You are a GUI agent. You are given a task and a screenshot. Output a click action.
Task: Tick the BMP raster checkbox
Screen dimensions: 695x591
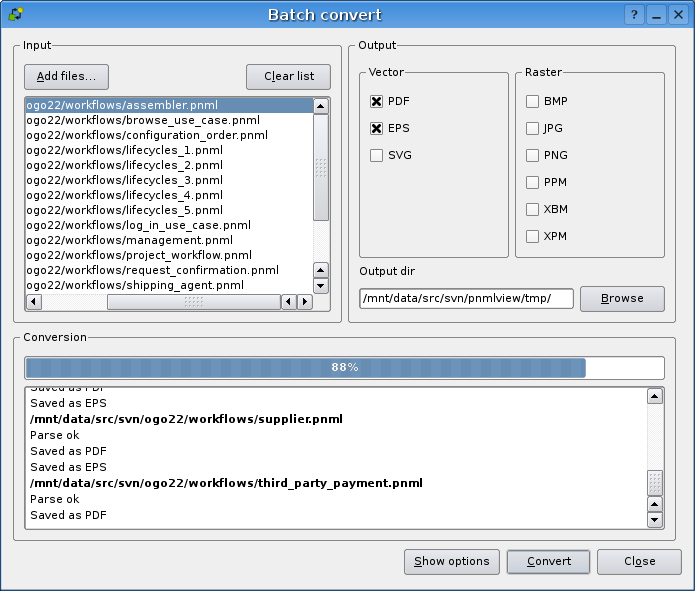point(533,102)
